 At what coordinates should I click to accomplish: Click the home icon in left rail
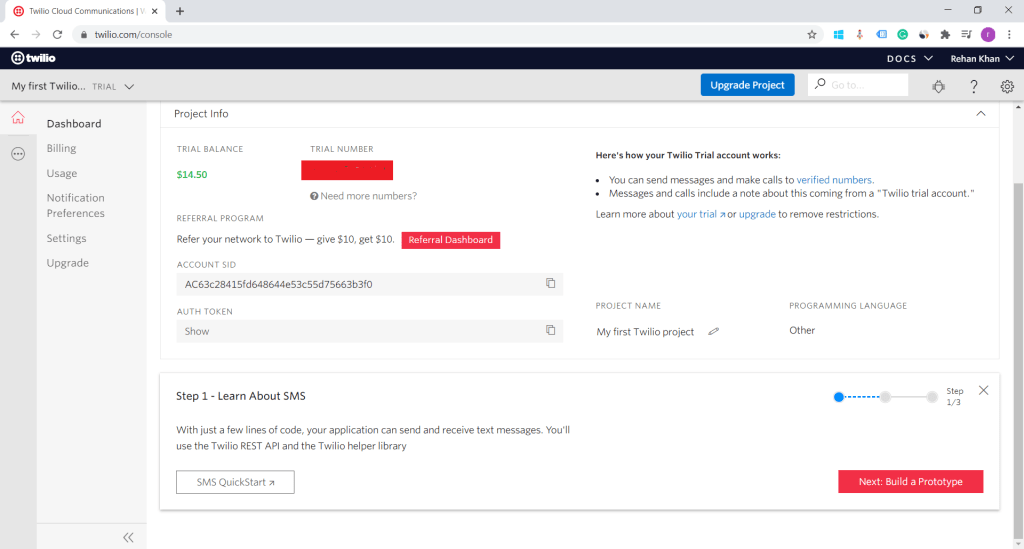click(18, 118)
